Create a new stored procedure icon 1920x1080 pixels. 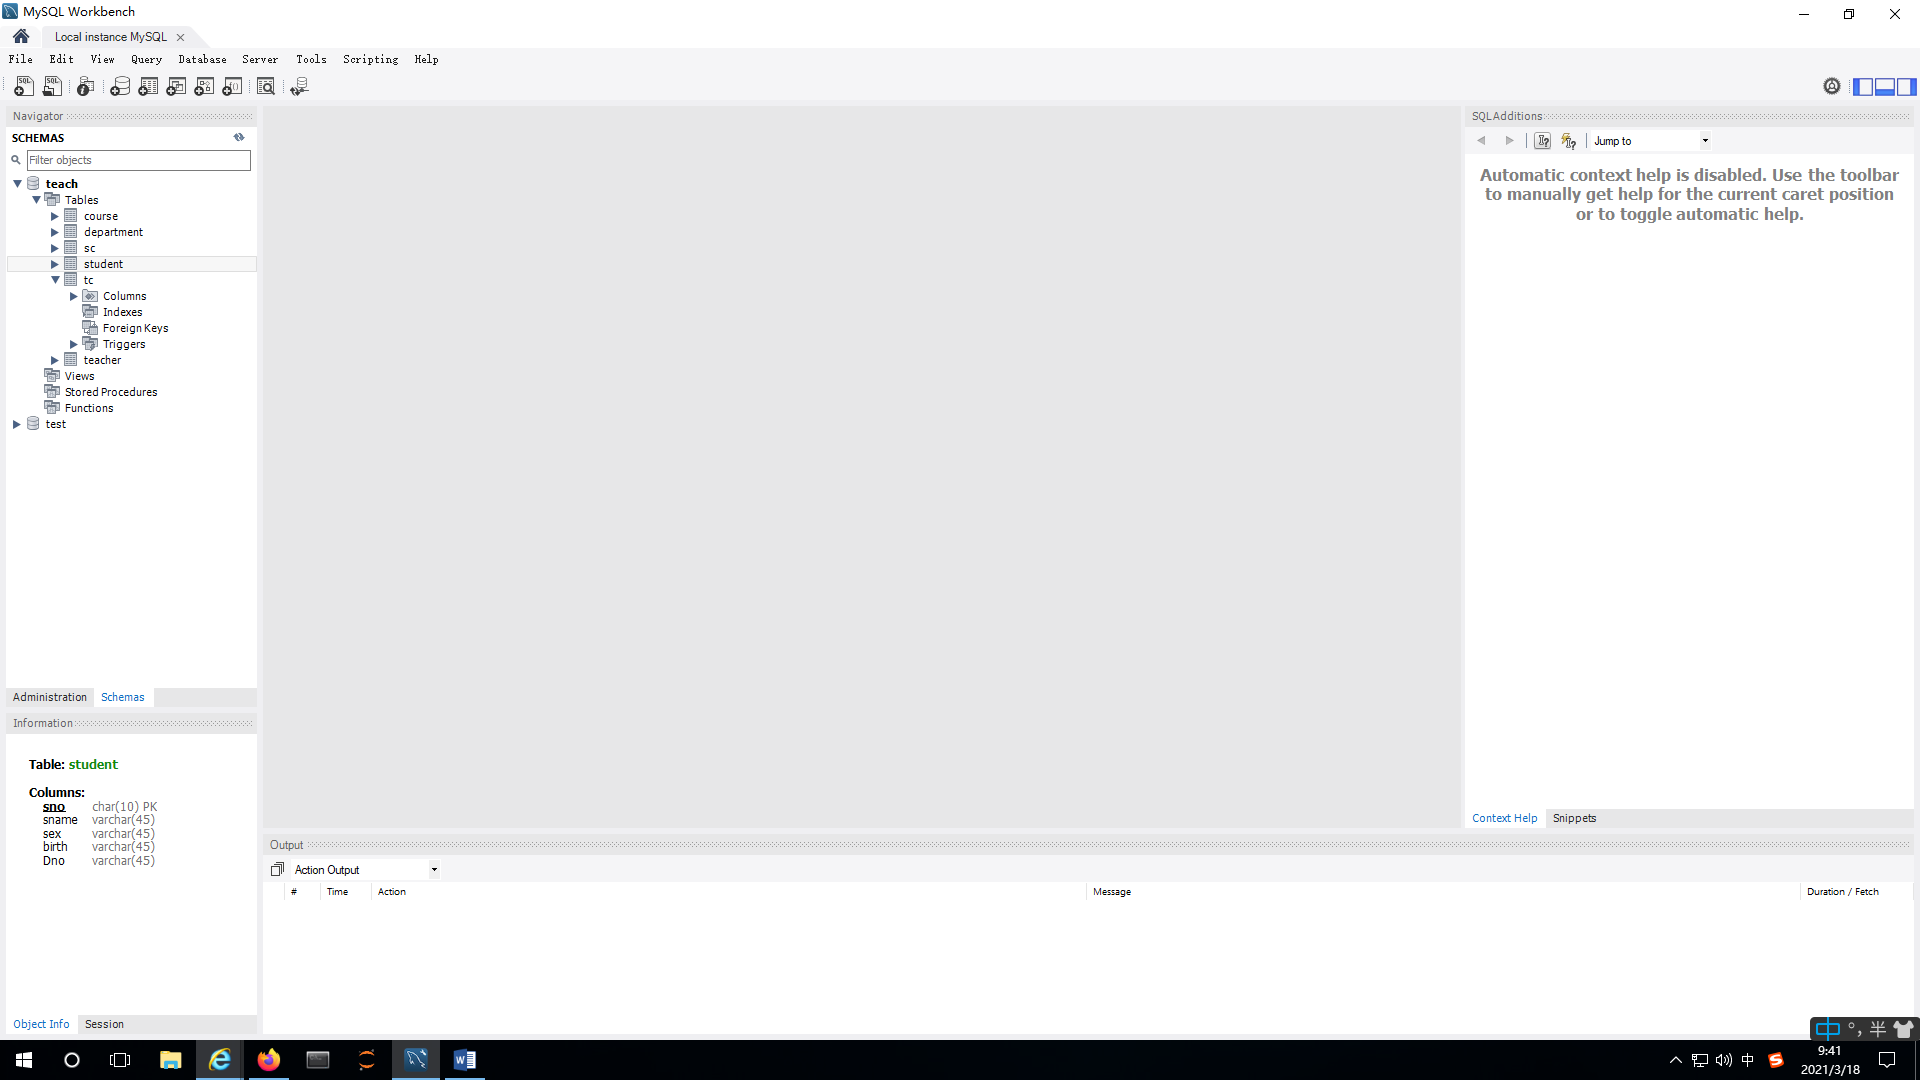pos(204,87)
